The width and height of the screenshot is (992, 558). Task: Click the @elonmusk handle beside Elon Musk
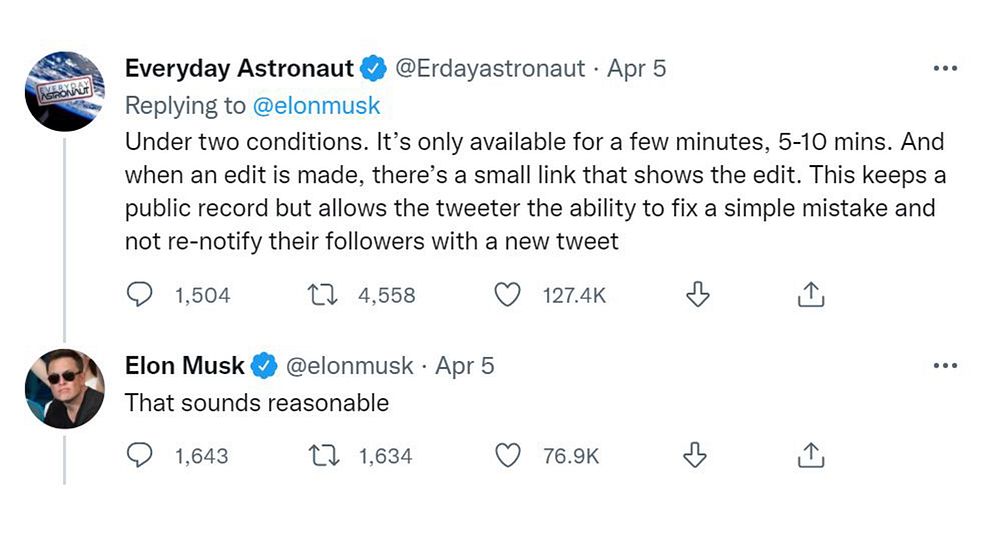[349, 366]
